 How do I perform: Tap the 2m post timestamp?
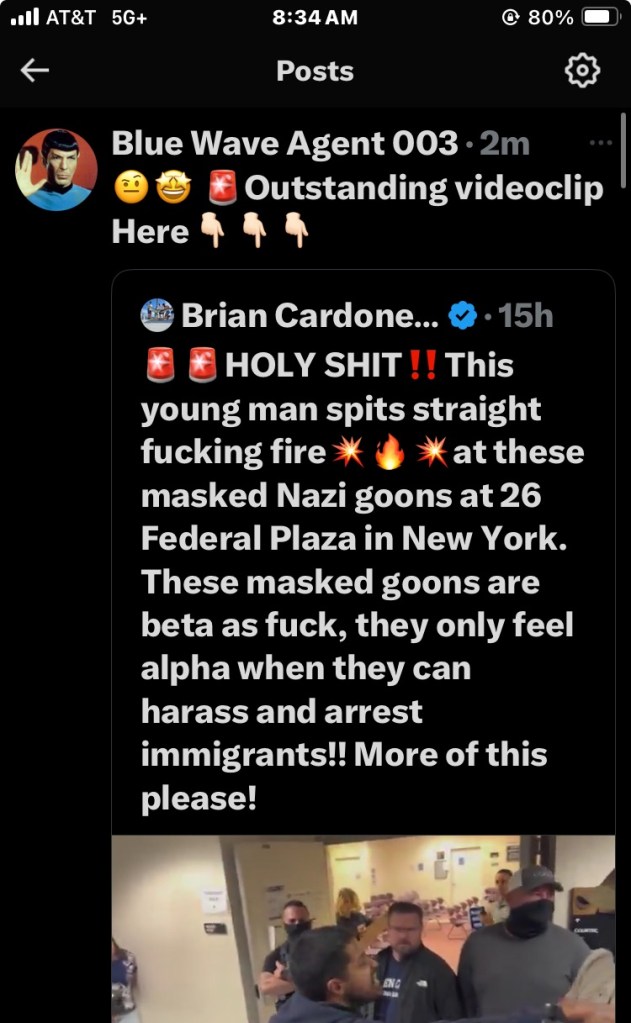coord(505,143)
